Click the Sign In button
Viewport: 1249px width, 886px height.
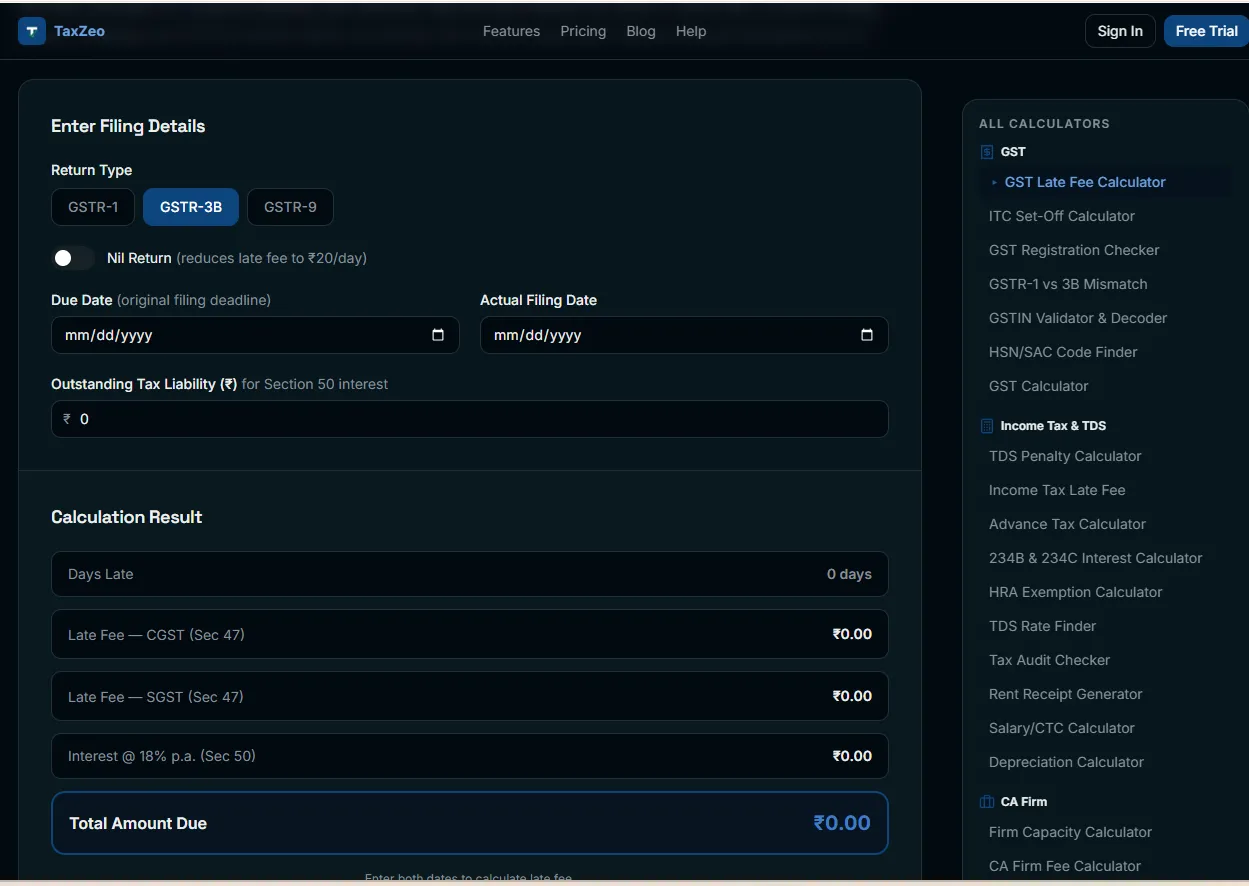[1120, 31]
